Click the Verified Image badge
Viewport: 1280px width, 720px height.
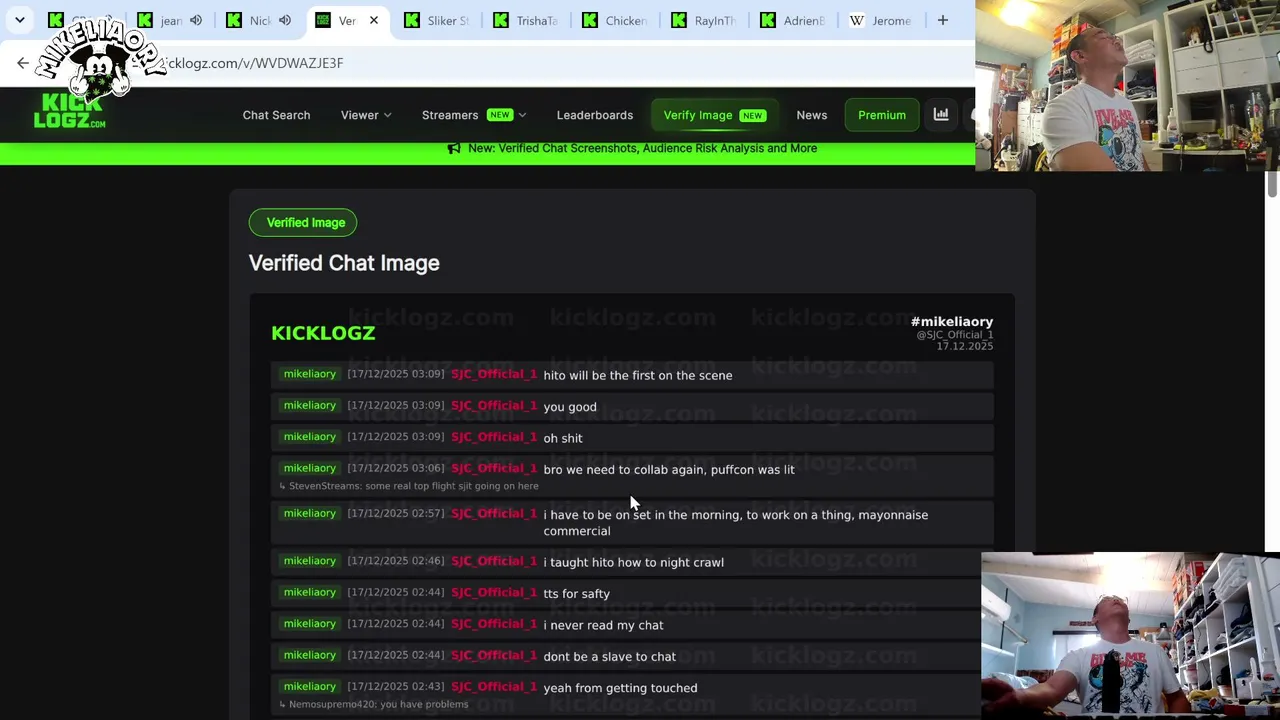pos(303,223)
